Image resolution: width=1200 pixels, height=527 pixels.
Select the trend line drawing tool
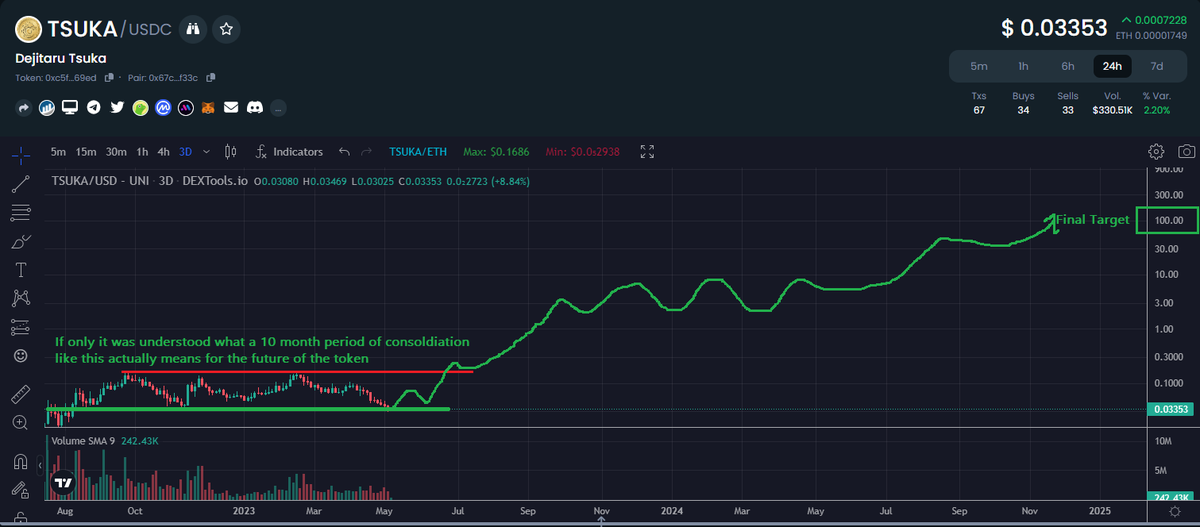[x=20, y=184]
